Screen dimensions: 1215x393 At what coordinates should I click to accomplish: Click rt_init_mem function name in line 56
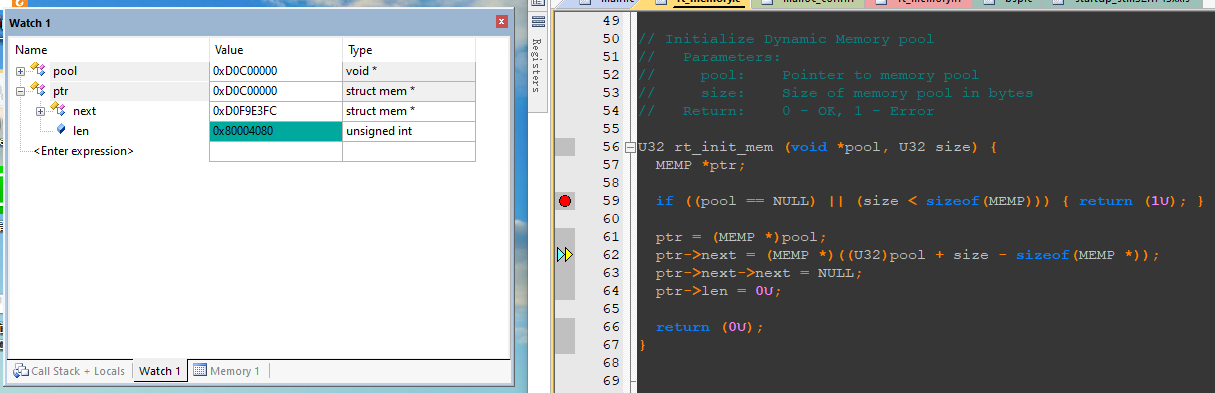pyautogui.click(x=722, y=147)
